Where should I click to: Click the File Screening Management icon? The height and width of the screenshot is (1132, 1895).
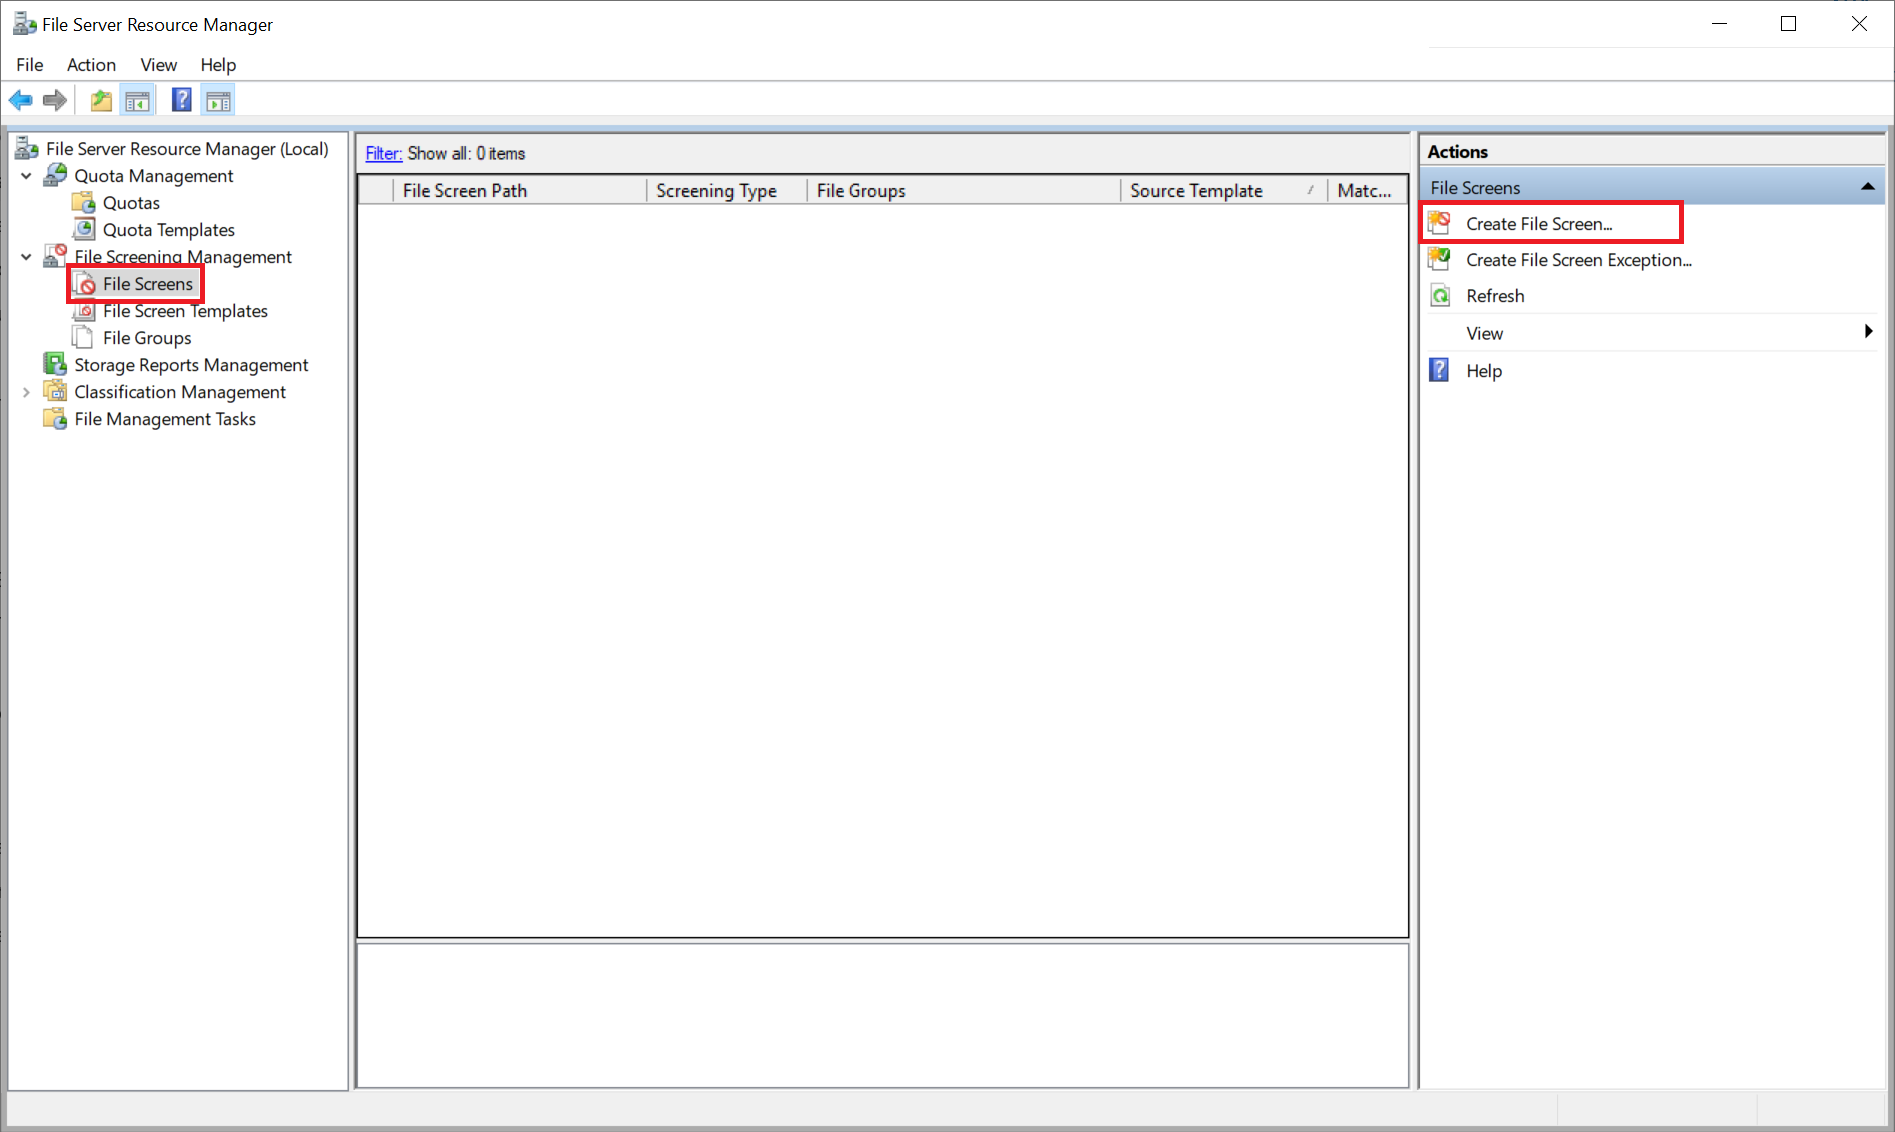(55, 256)
